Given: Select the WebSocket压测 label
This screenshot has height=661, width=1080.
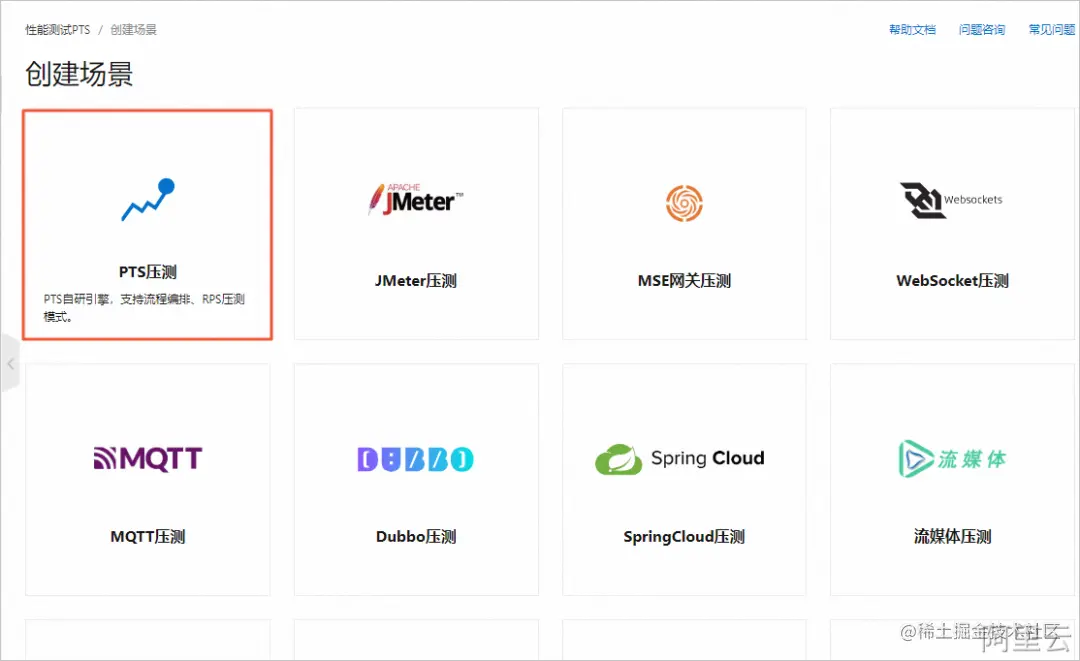Looking at the screenshot, I should click(x=952, y=281).
